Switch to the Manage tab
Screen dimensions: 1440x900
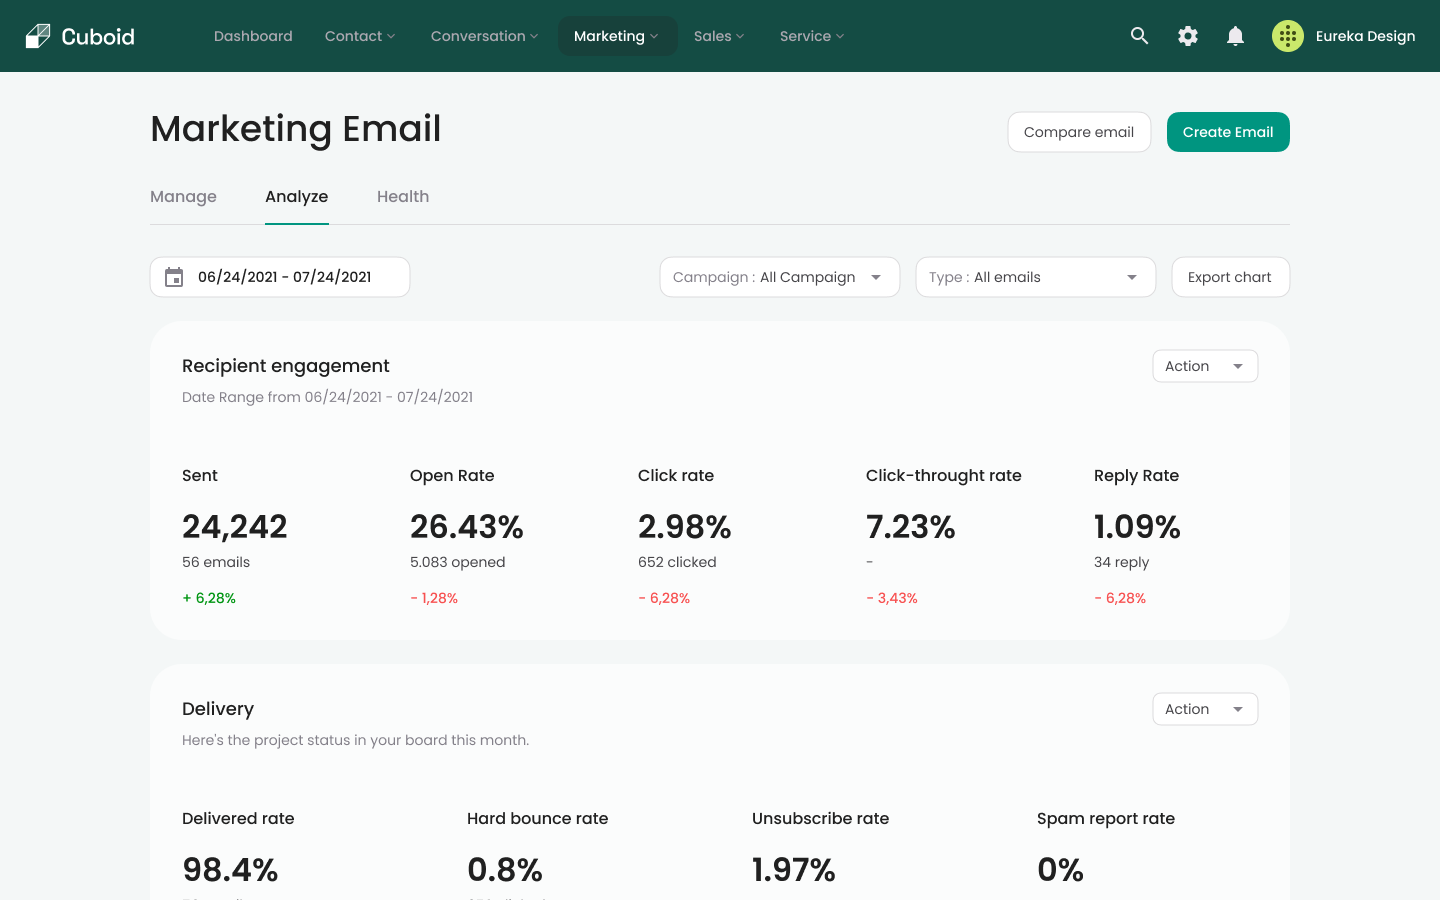tap(183, 197)
